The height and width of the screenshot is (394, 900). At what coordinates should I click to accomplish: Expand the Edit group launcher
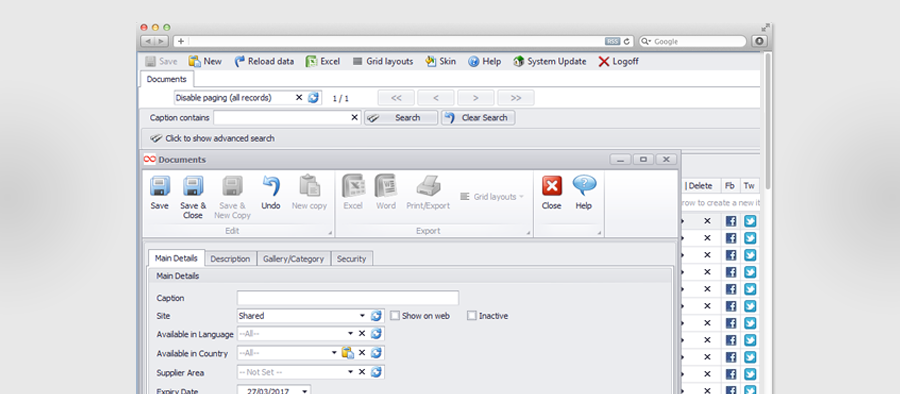[330, 233]
